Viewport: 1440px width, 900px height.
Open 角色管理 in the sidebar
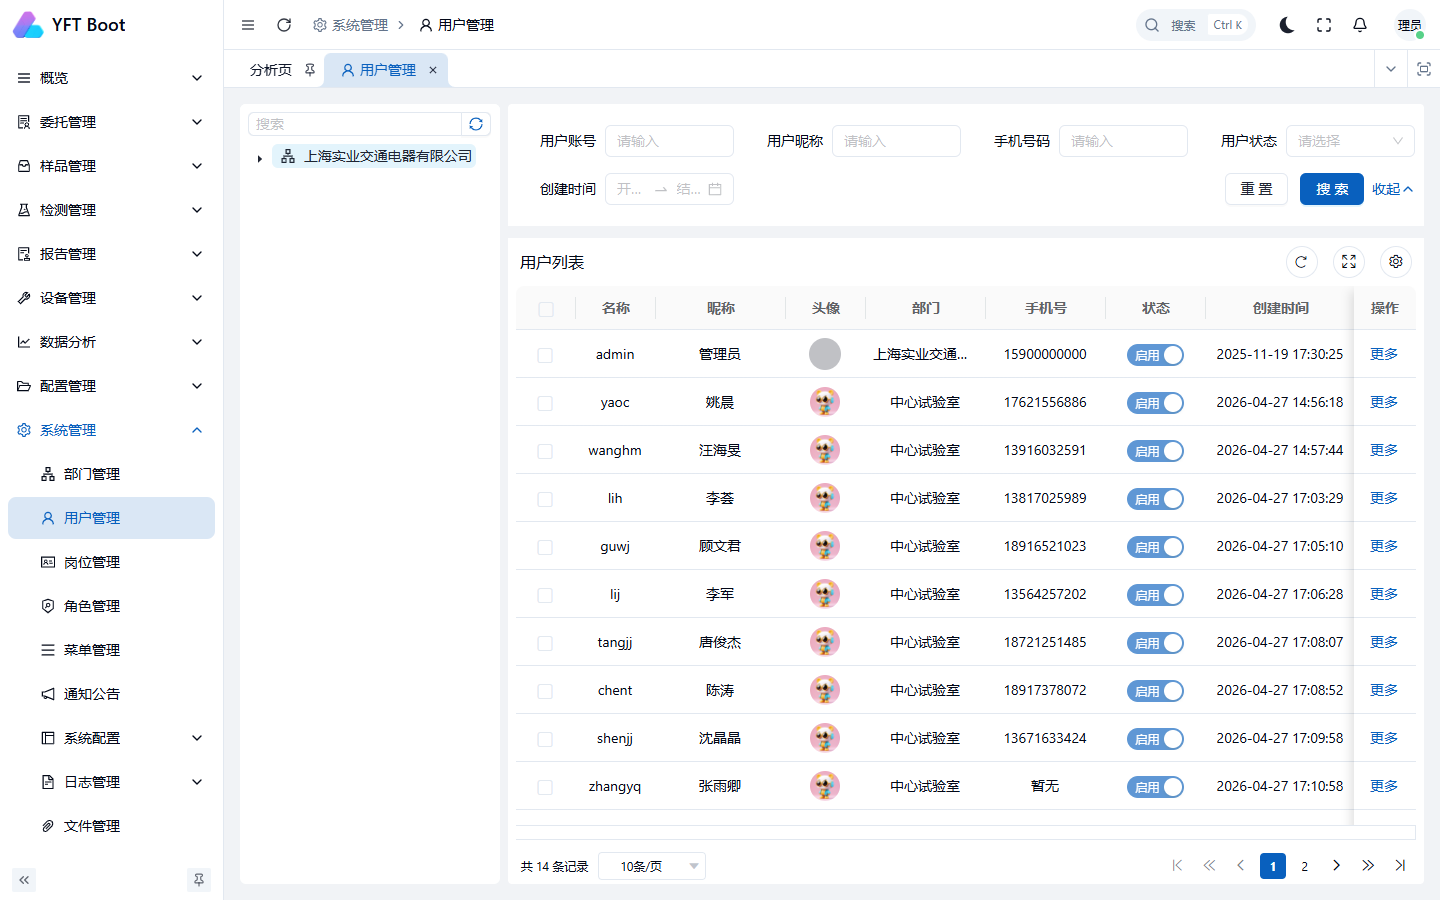(x=111, y=606)
